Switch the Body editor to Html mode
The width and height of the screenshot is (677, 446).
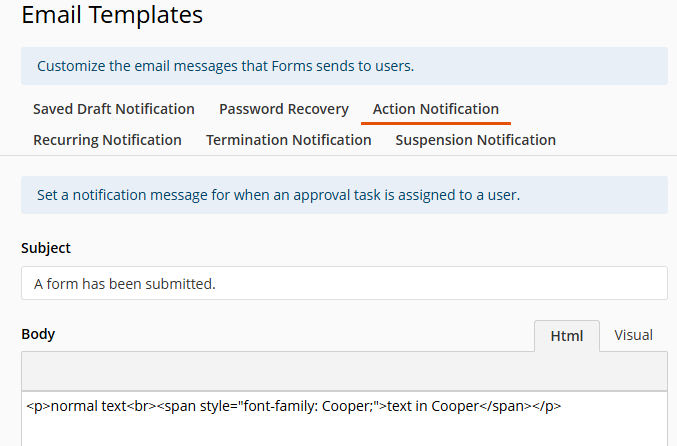[x=566, y=336]
